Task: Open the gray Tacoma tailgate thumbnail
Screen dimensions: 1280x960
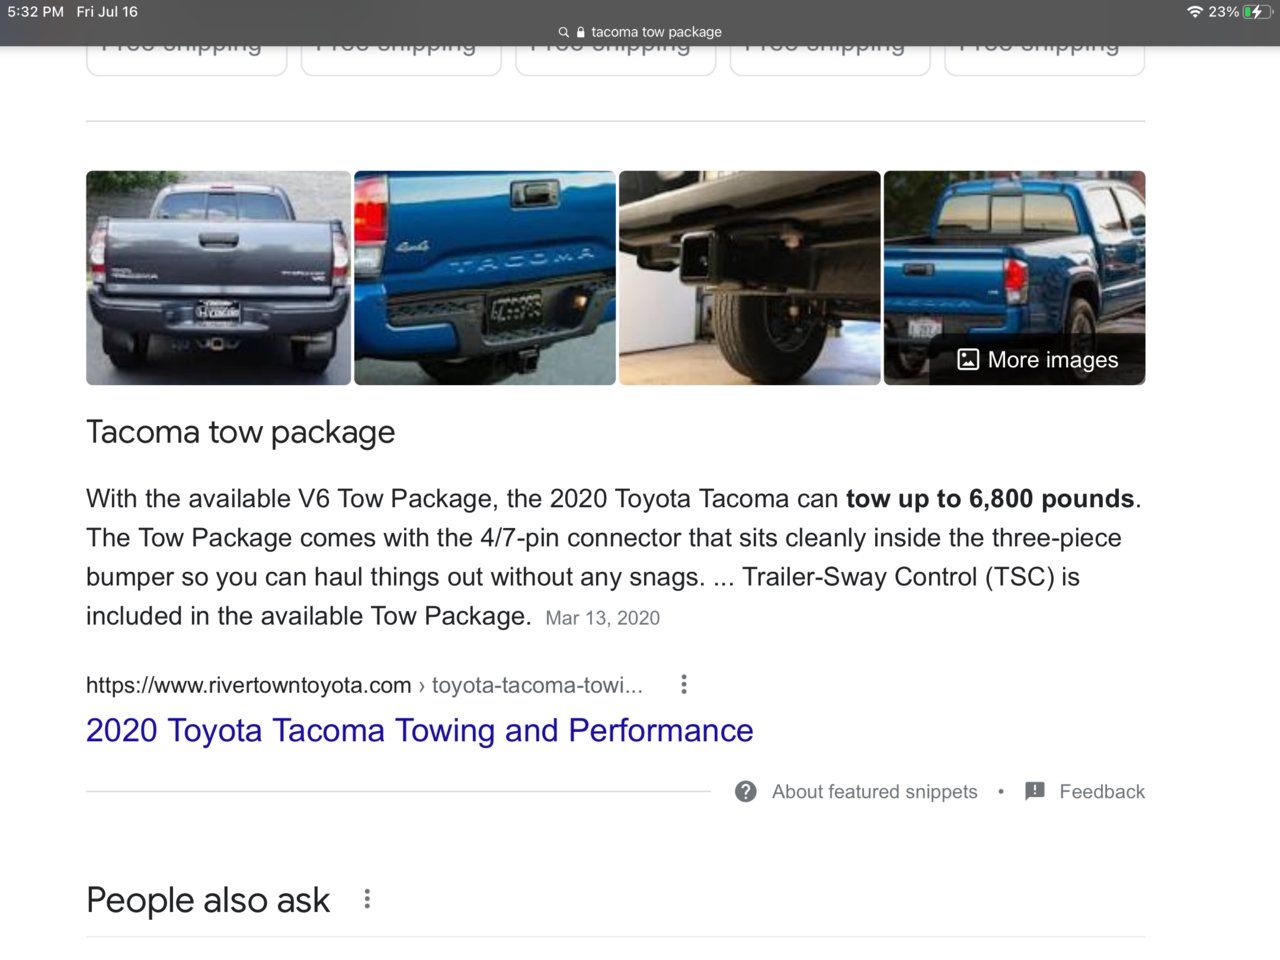Action: pyautogui.click(x=218, y=278)
